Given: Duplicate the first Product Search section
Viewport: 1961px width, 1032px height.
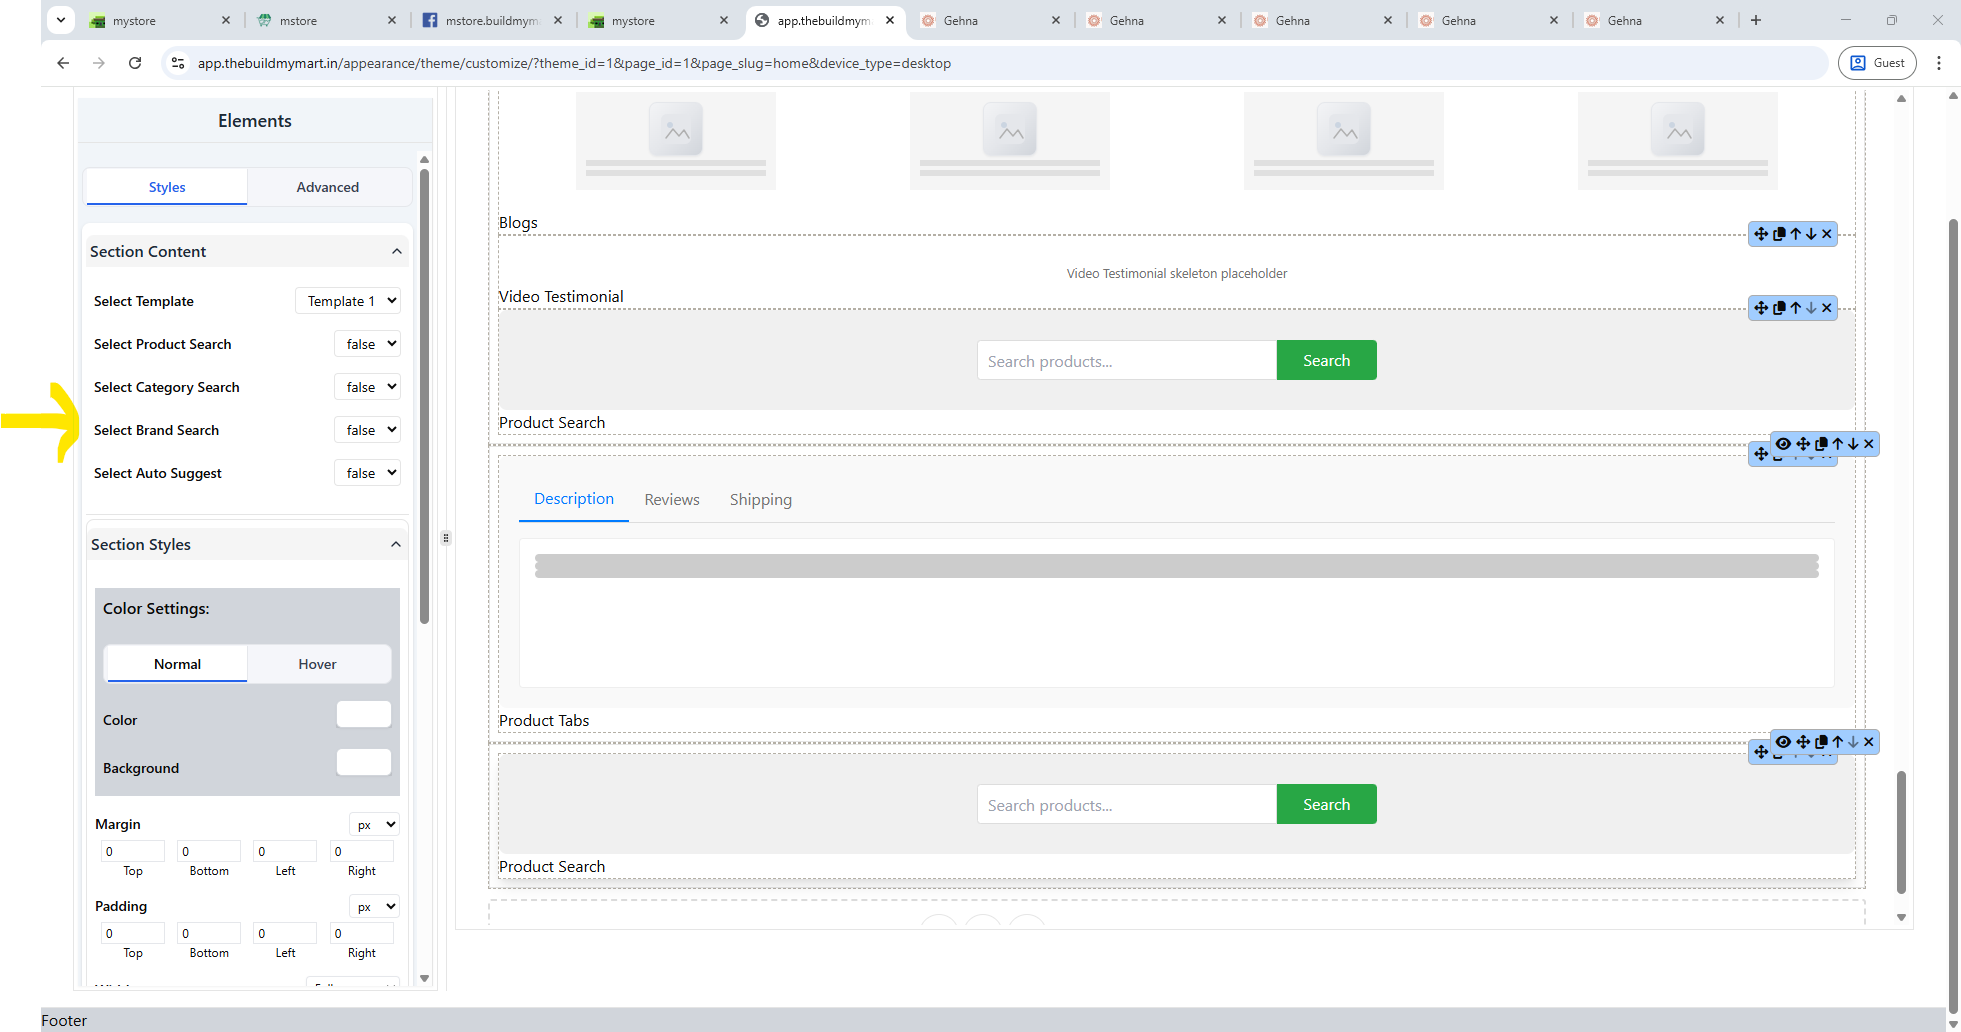Looking at the screenshot, I should point(1779,308).
